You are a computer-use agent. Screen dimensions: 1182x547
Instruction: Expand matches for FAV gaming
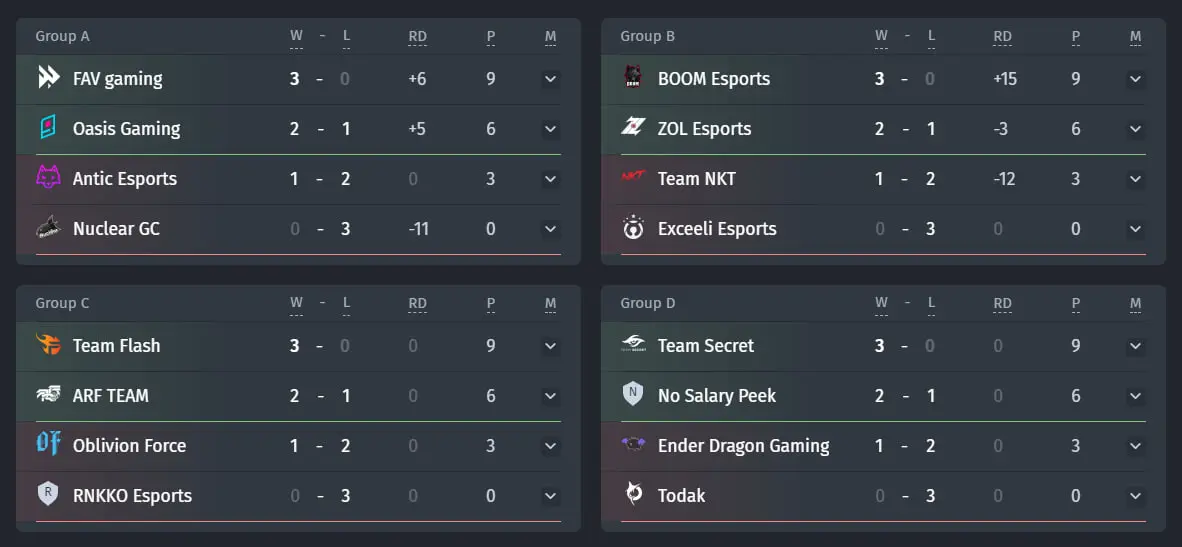click(550, 78)
